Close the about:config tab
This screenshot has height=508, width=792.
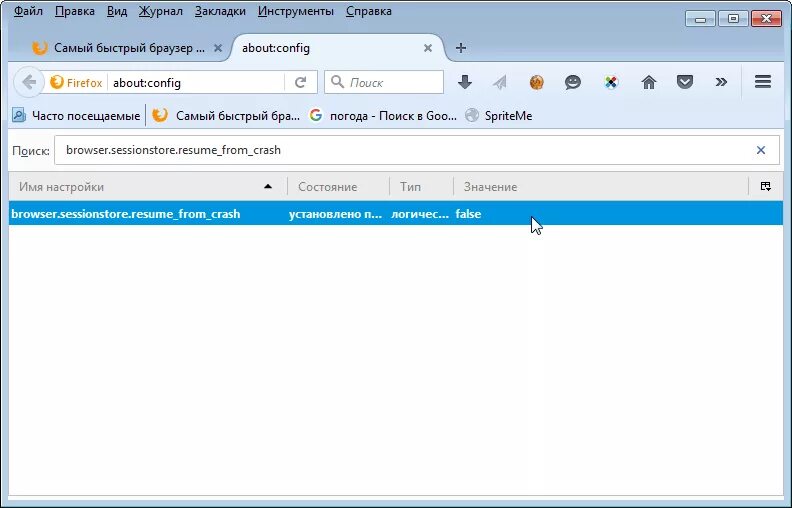428,48
